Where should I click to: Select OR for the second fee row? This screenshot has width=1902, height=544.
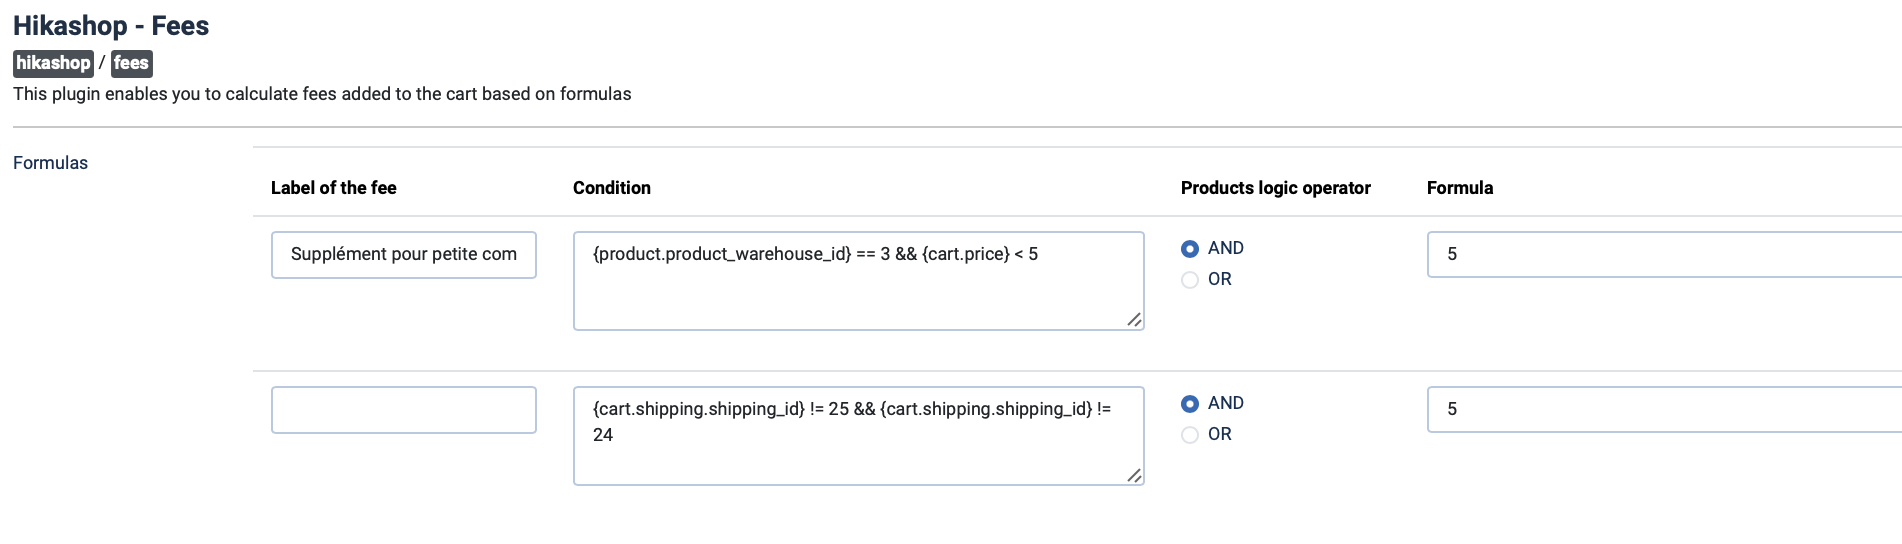click(1190, 435)
